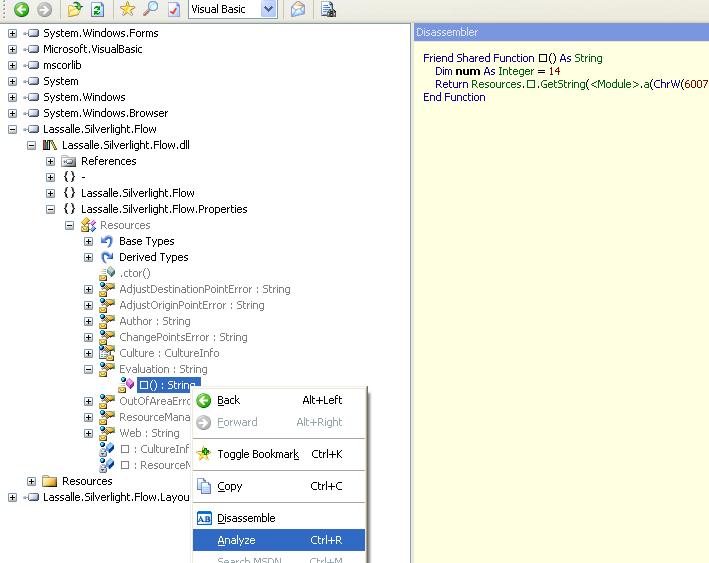Click the getter method icon under Evaluation
This screenshot has height=563, width=709.
pos(126,385)
